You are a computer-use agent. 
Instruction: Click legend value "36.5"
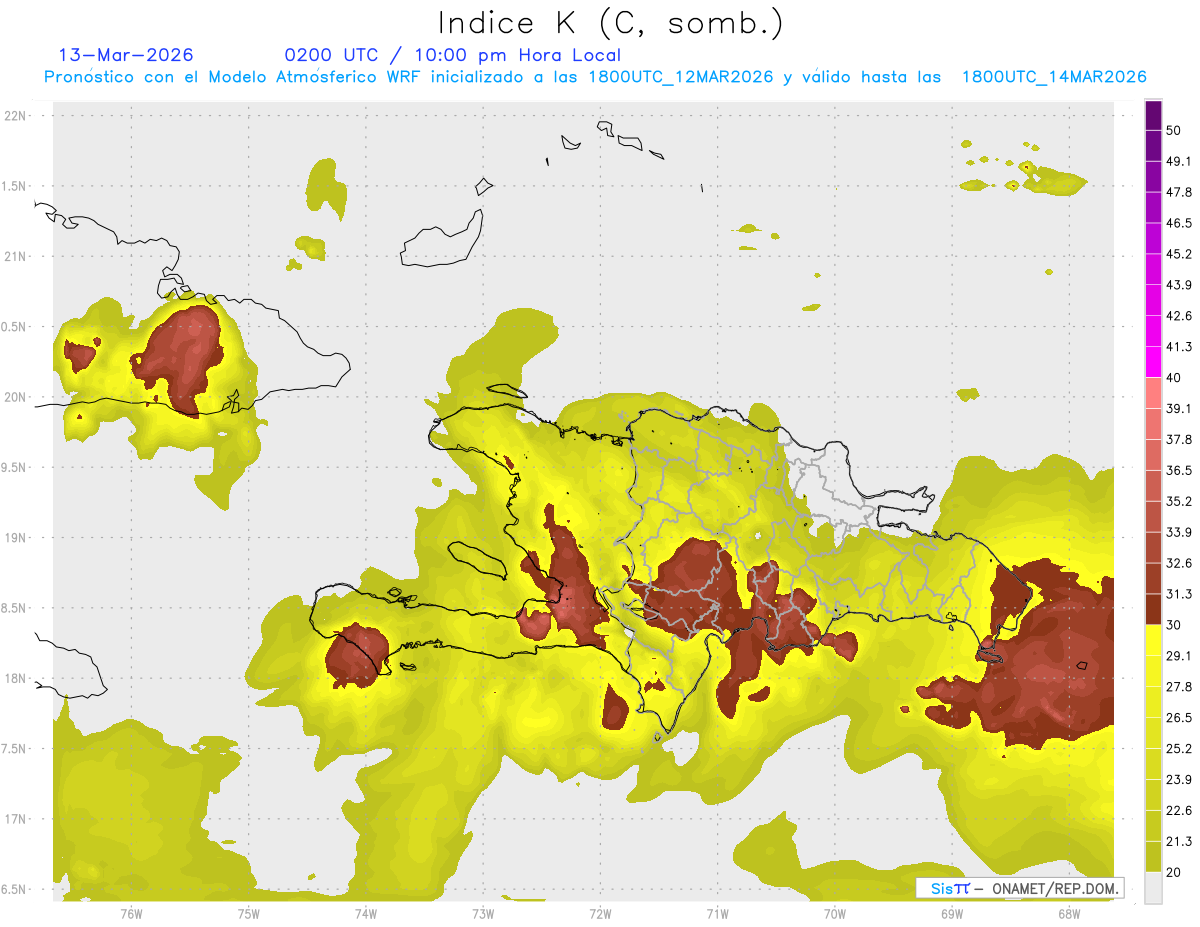(x=1178, y=470)
